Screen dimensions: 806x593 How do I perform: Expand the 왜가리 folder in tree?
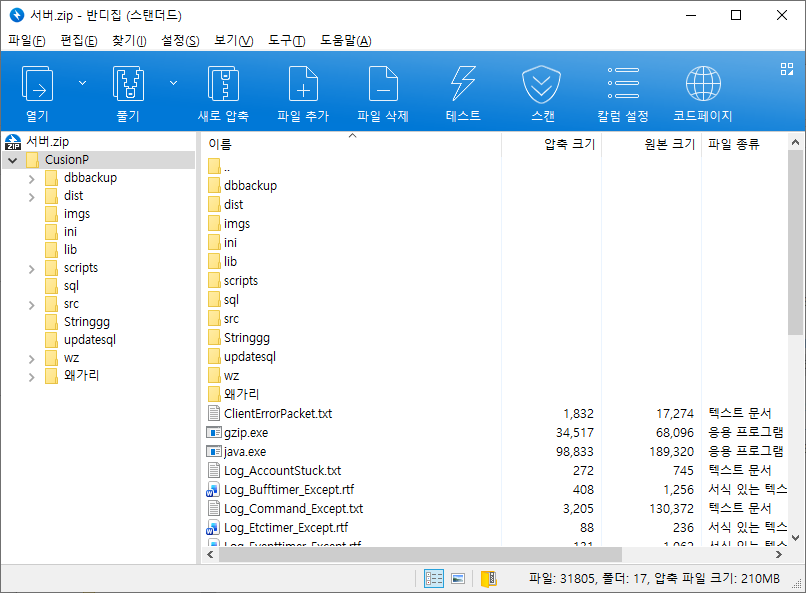pos(31,377)
